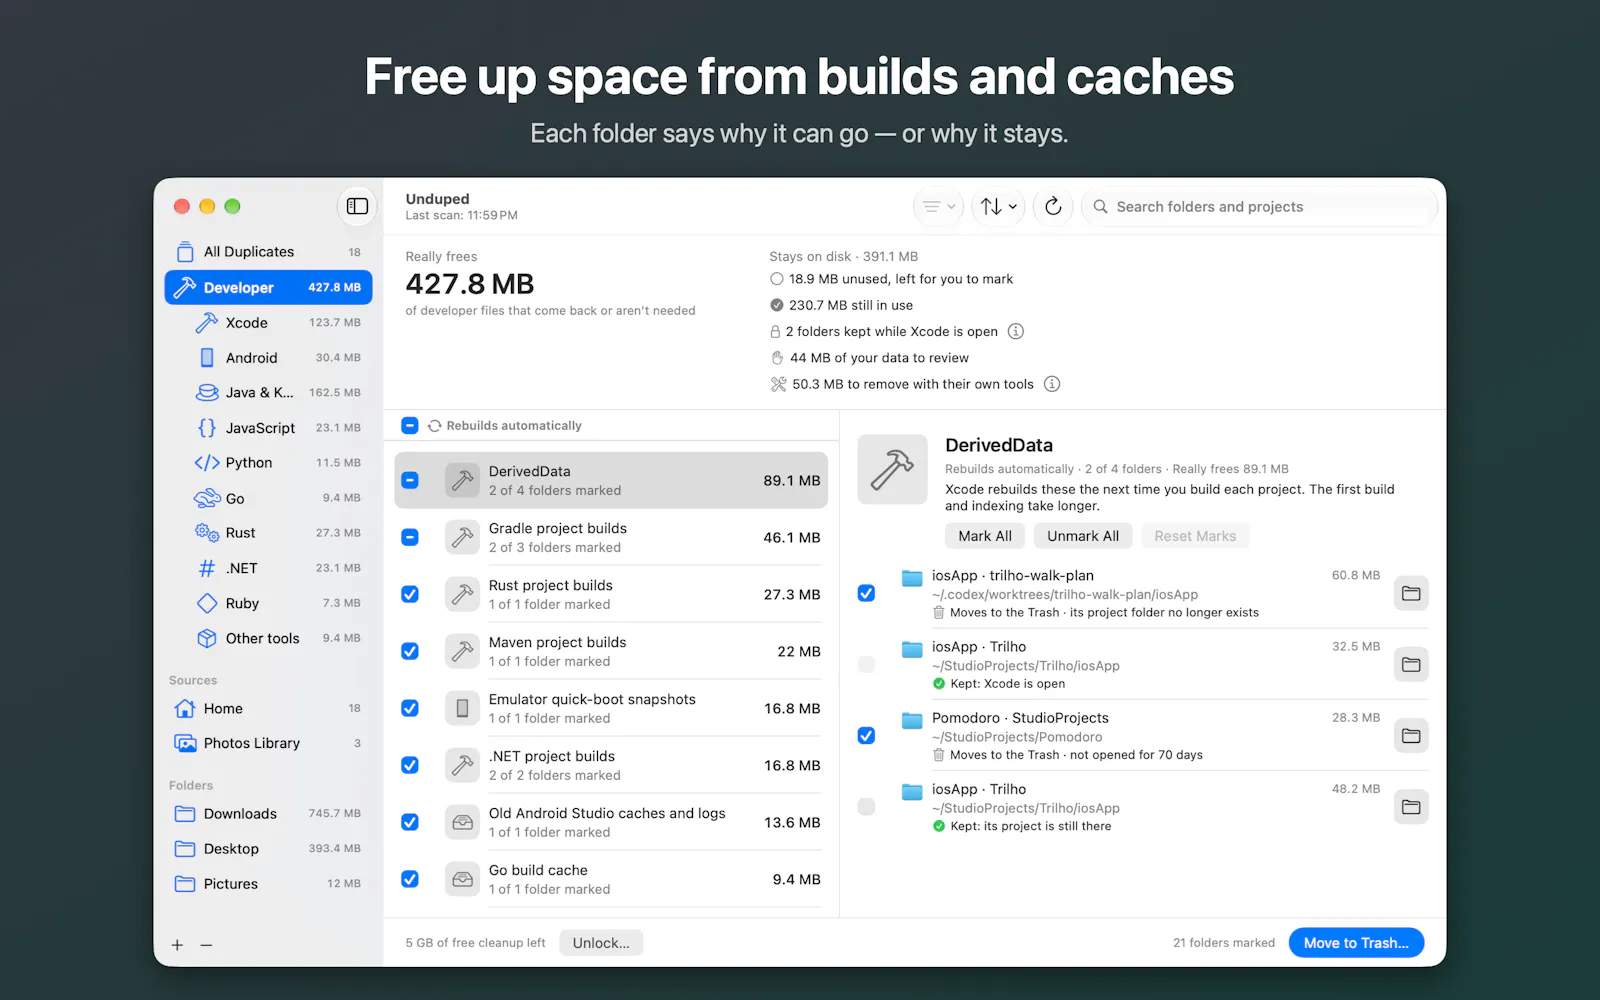Viewport: 1600px width, 1000px height.
Task: Select the All Duplicates sidebar item
Action: click(x=268, y=252)
